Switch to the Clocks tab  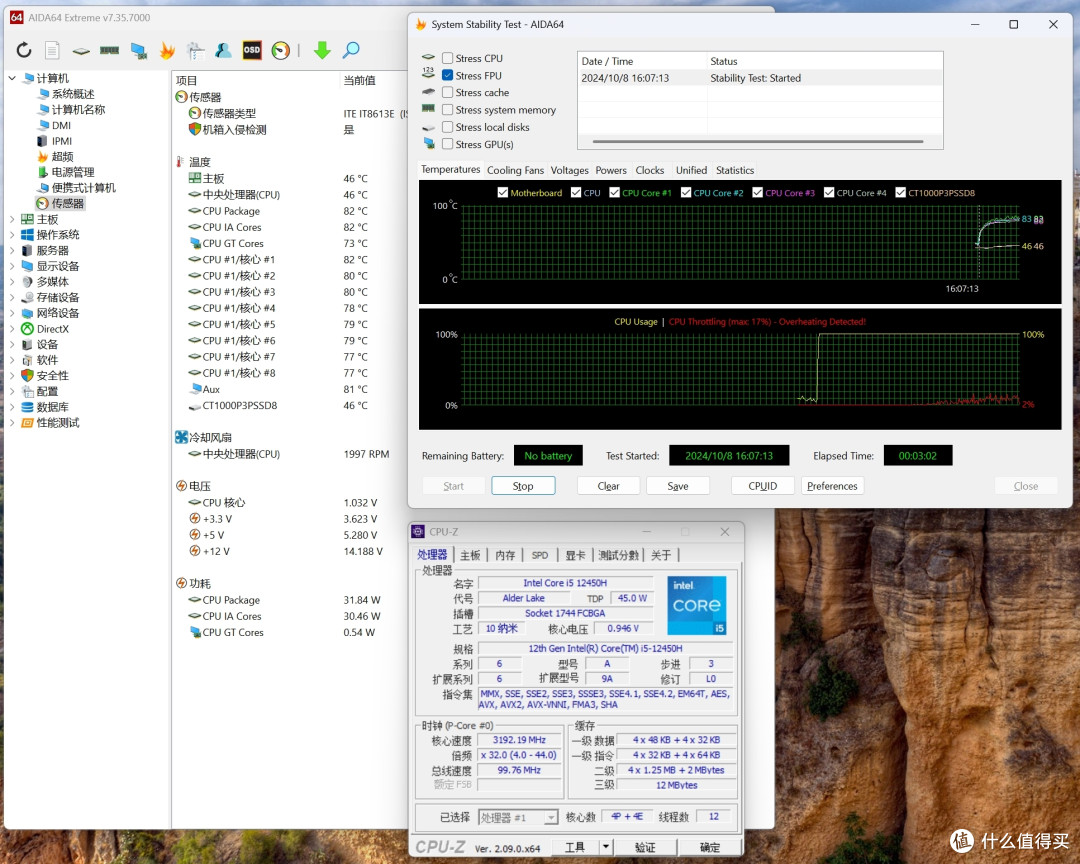pyautogui.click(x=650, y=170)
